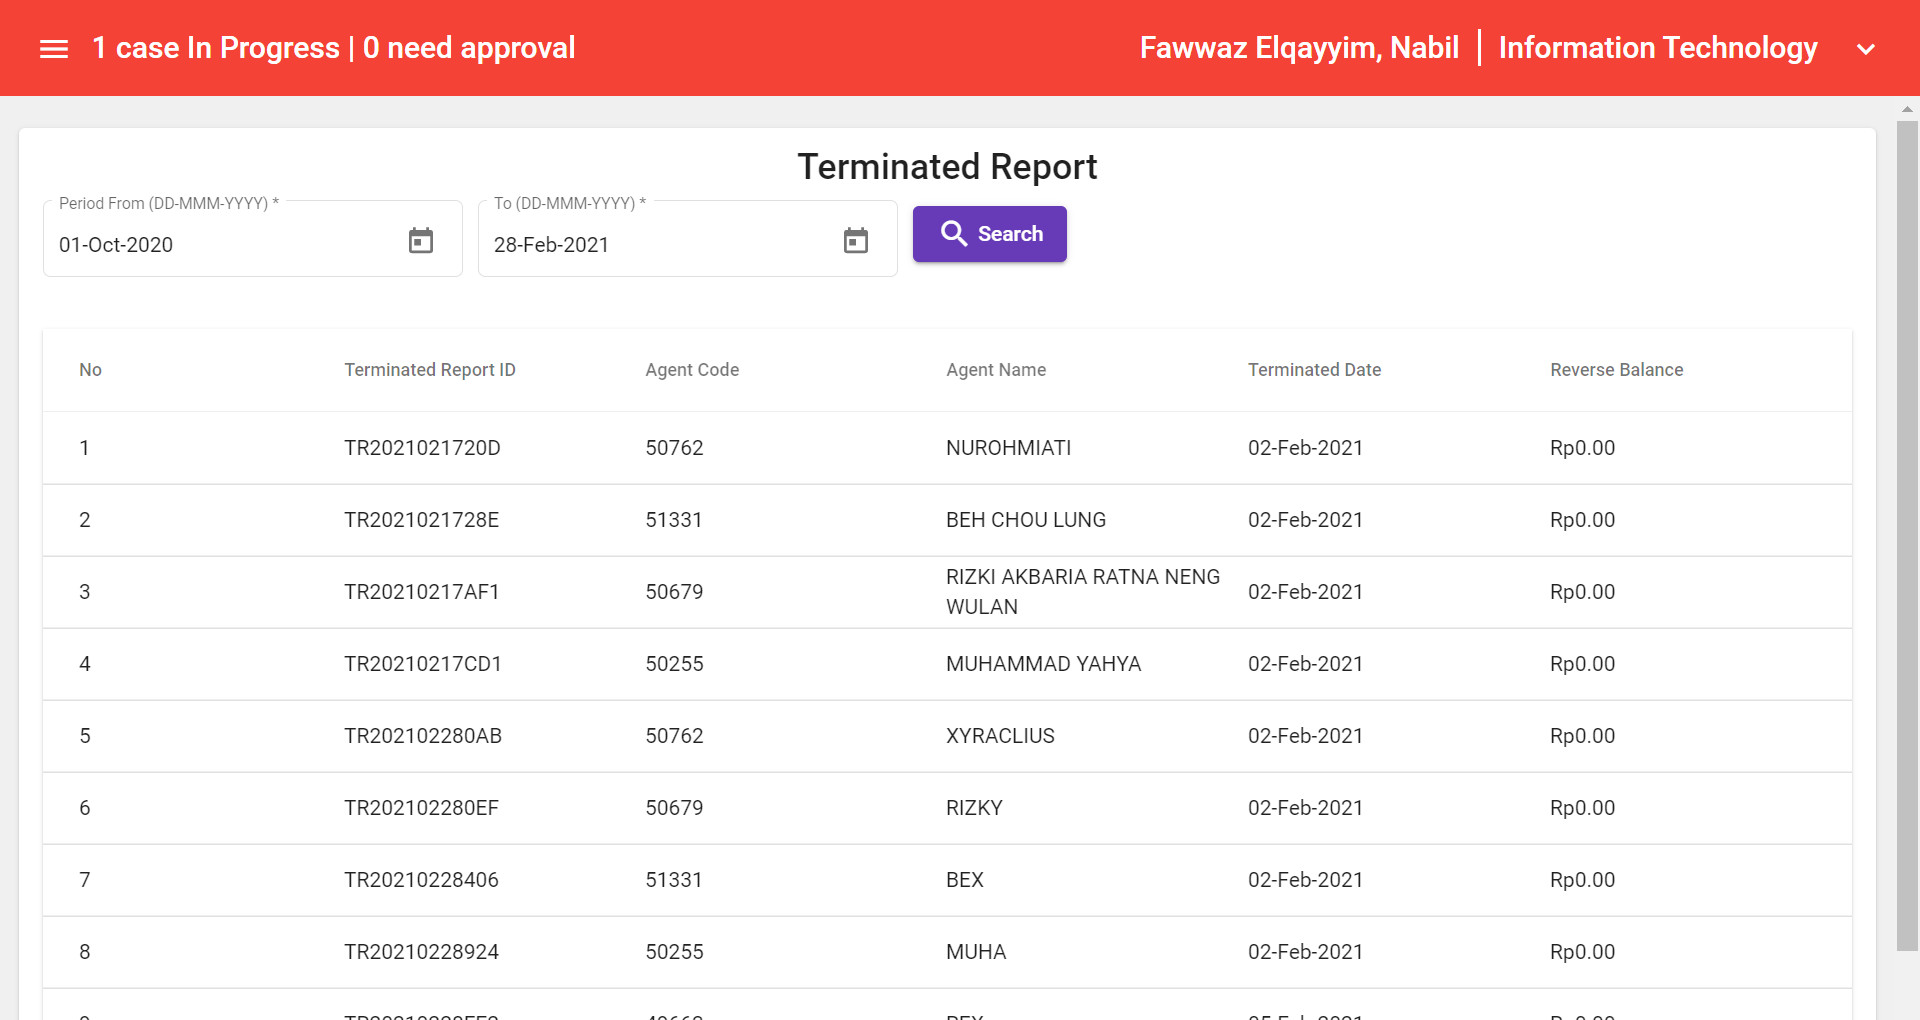The height and width of the screenshot is (1020, 1920).
Task: Sort by the Agent Code column
Action: pos(692,369)
